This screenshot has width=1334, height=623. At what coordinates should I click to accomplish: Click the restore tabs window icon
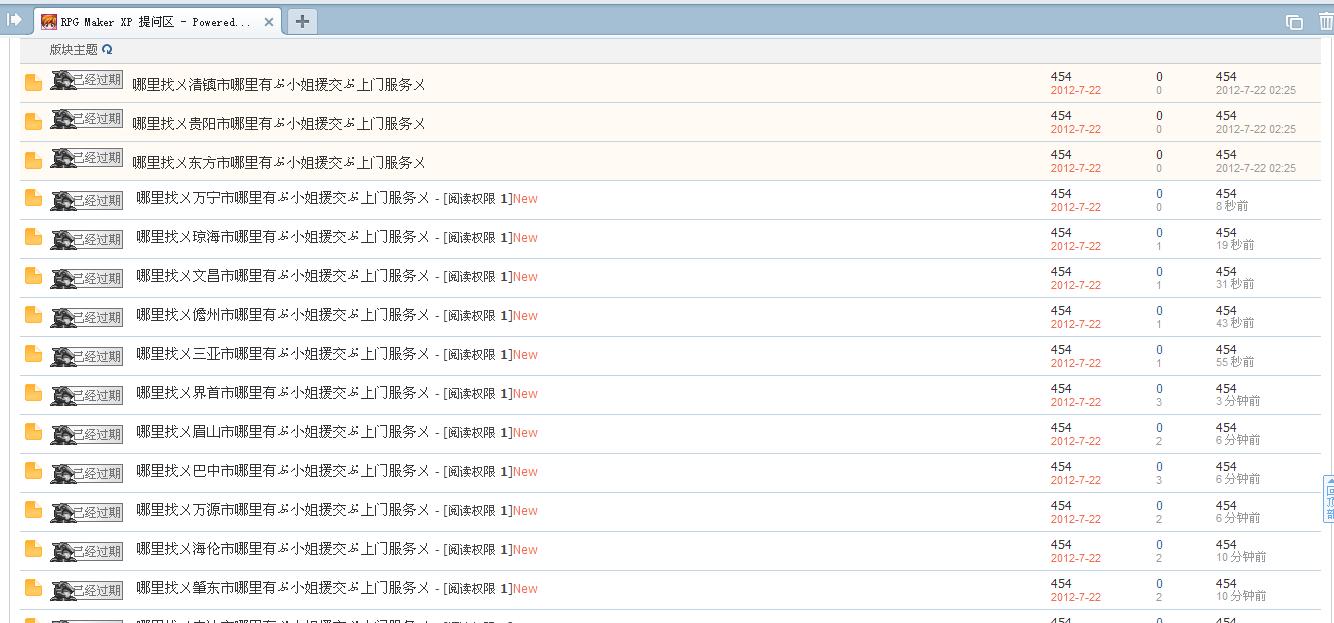pos(1294,22)
